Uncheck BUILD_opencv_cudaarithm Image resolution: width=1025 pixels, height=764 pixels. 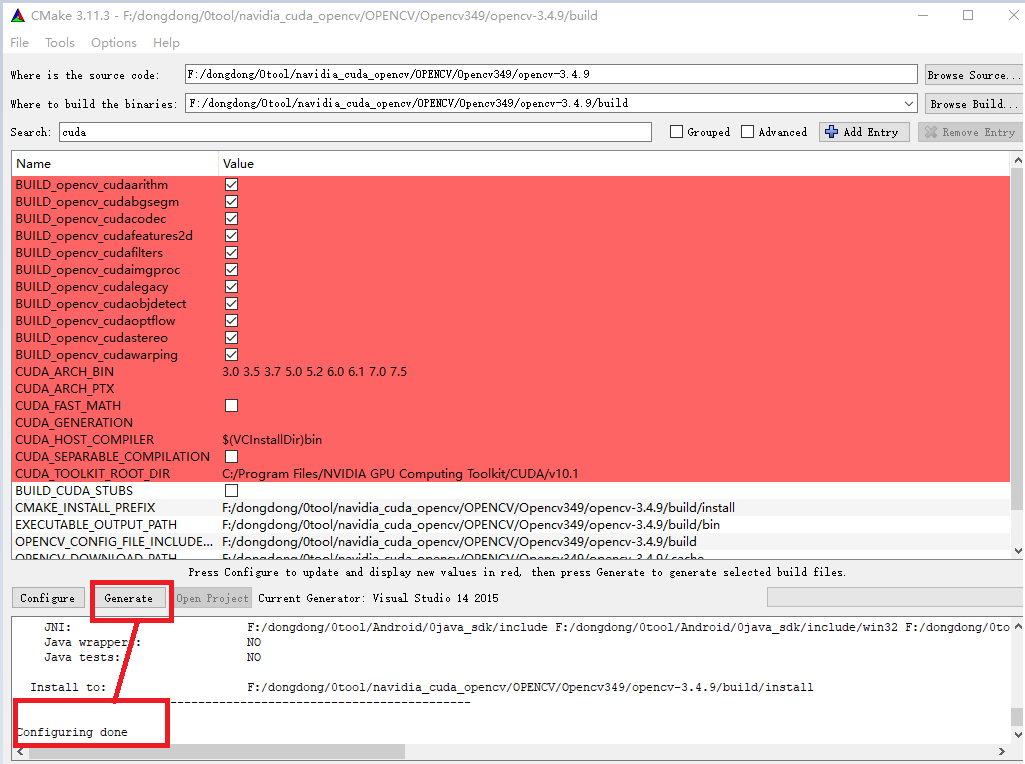[x=231, y=185]
